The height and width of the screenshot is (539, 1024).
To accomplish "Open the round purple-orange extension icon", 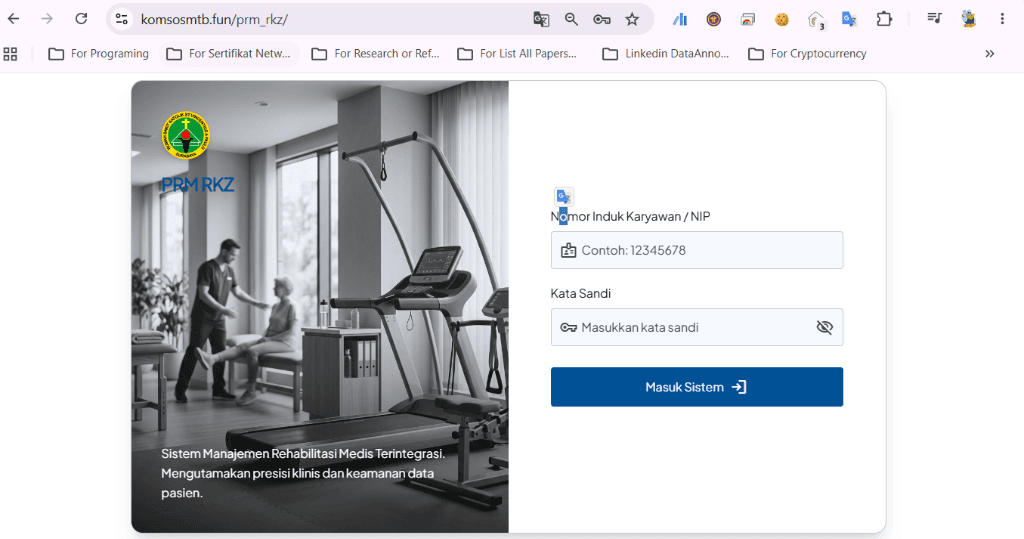I will 714,20.
